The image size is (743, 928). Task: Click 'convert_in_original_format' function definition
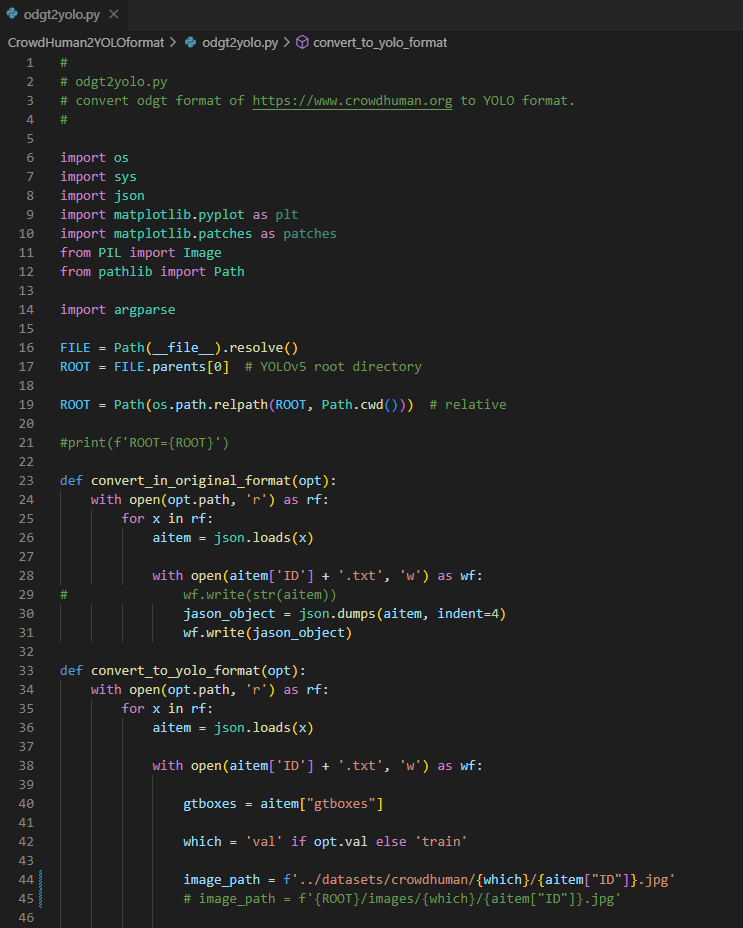191,481
